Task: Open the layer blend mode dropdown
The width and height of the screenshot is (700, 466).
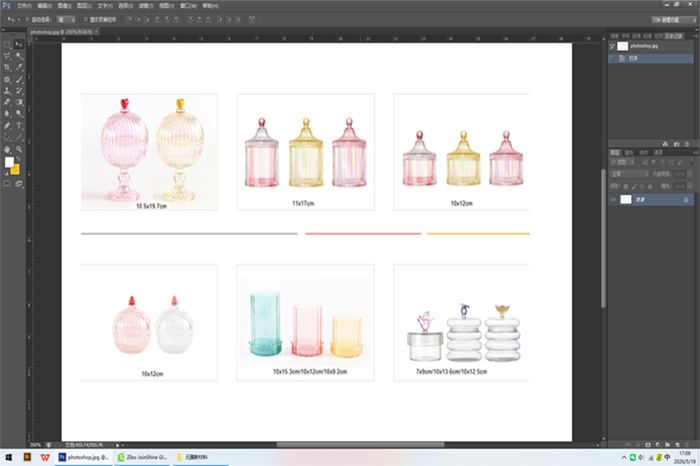Action: 629,174
